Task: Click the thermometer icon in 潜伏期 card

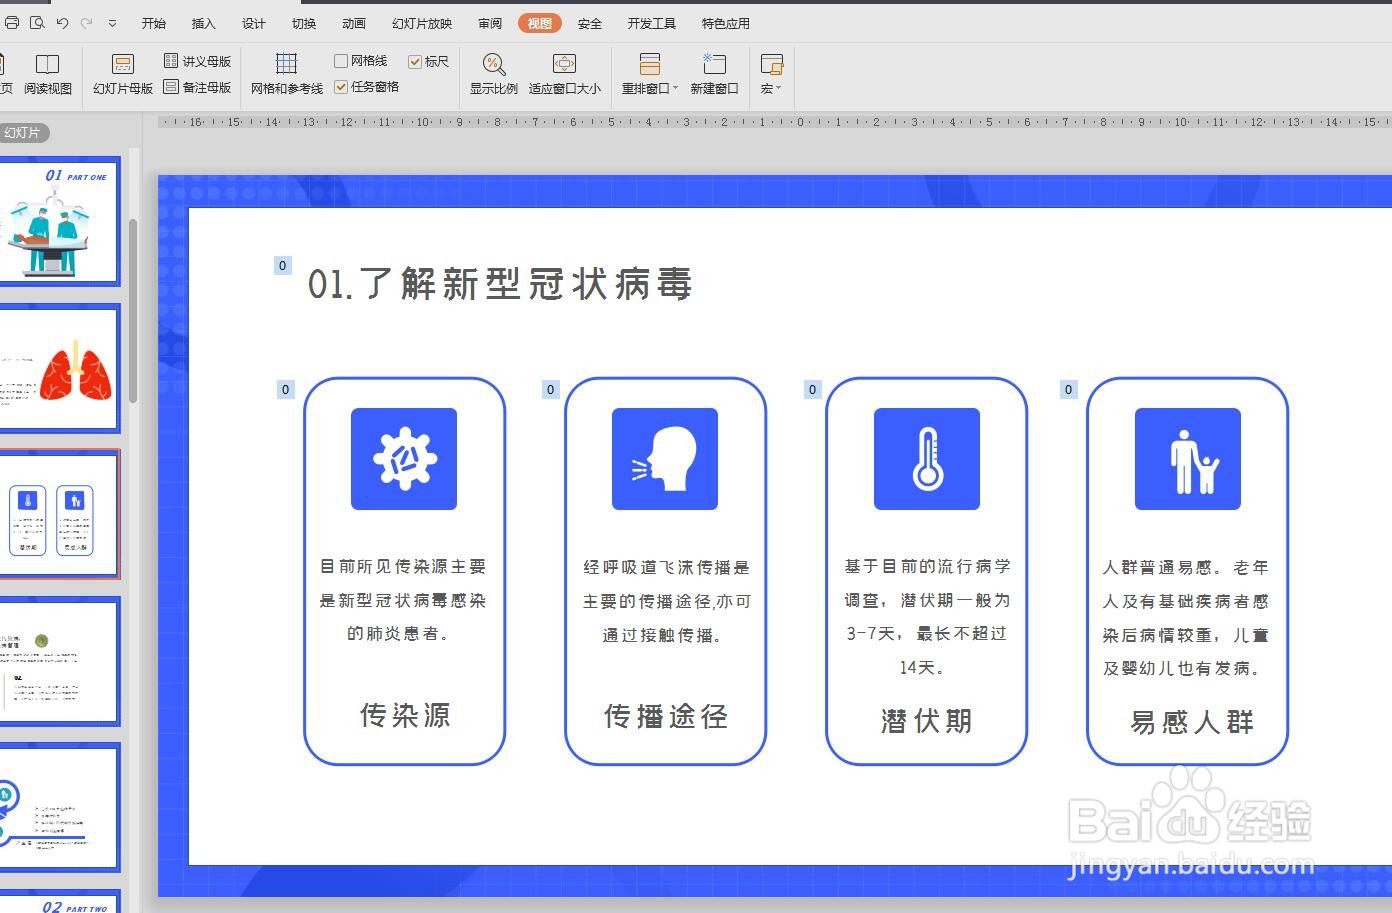Action: point(927,459)
